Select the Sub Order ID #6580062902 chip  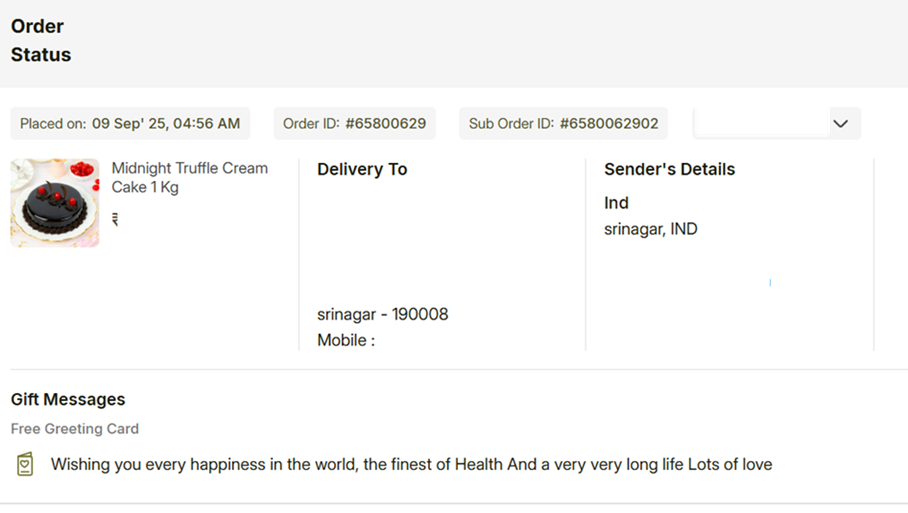(563, 124)
